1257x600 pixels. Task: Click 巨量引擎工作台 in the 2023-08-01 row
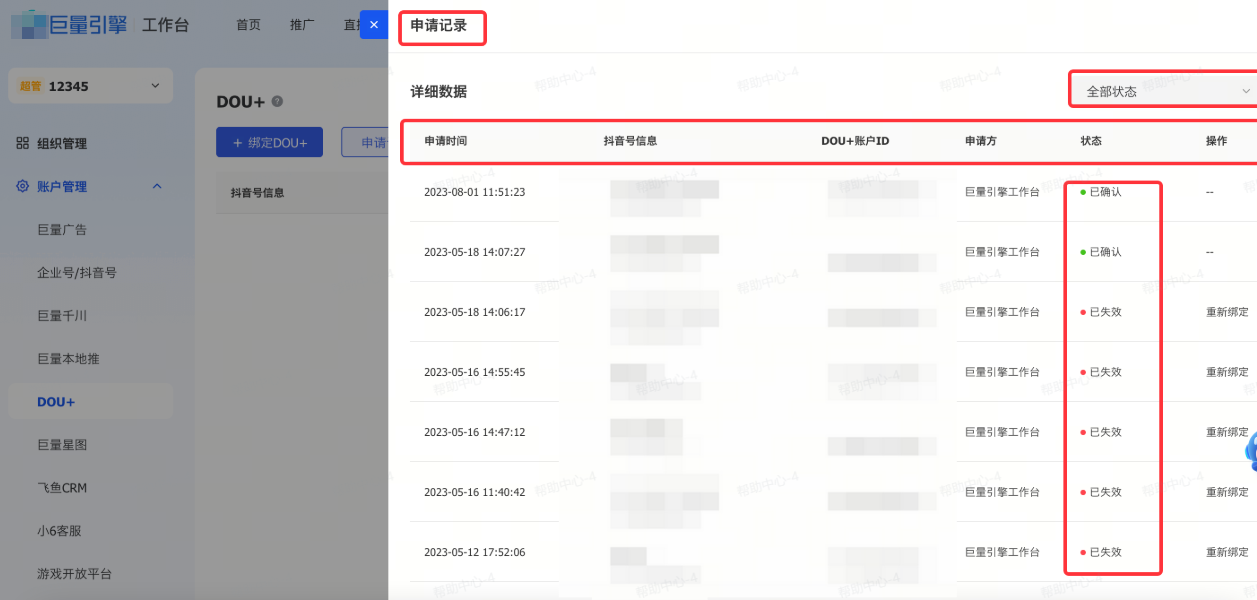1002,192
